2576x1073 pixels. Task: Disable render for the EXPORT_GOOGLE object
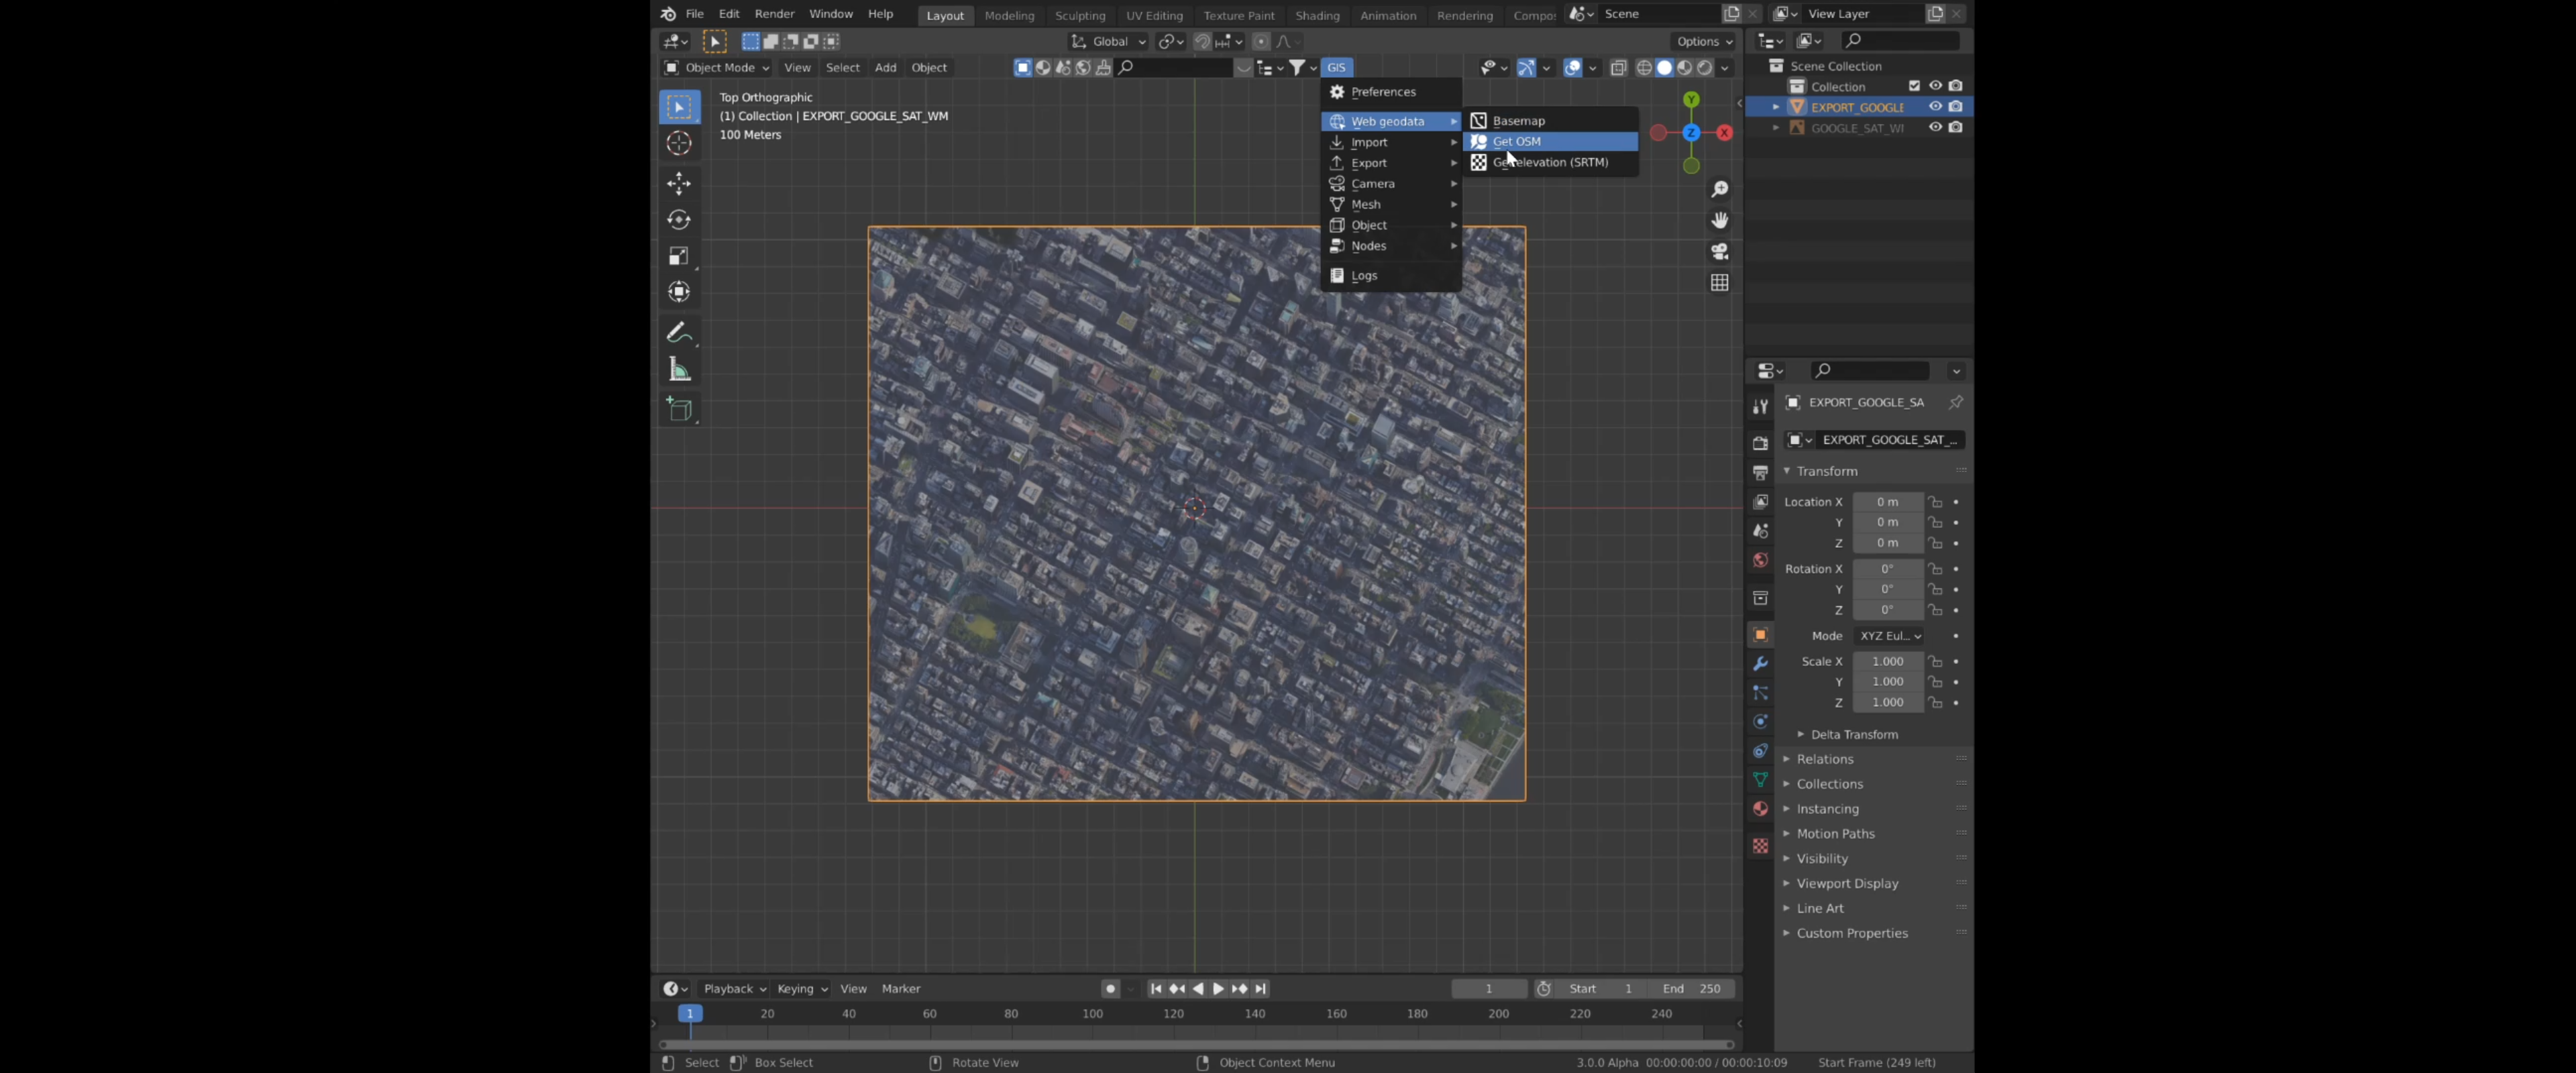tap(1955, 106)
